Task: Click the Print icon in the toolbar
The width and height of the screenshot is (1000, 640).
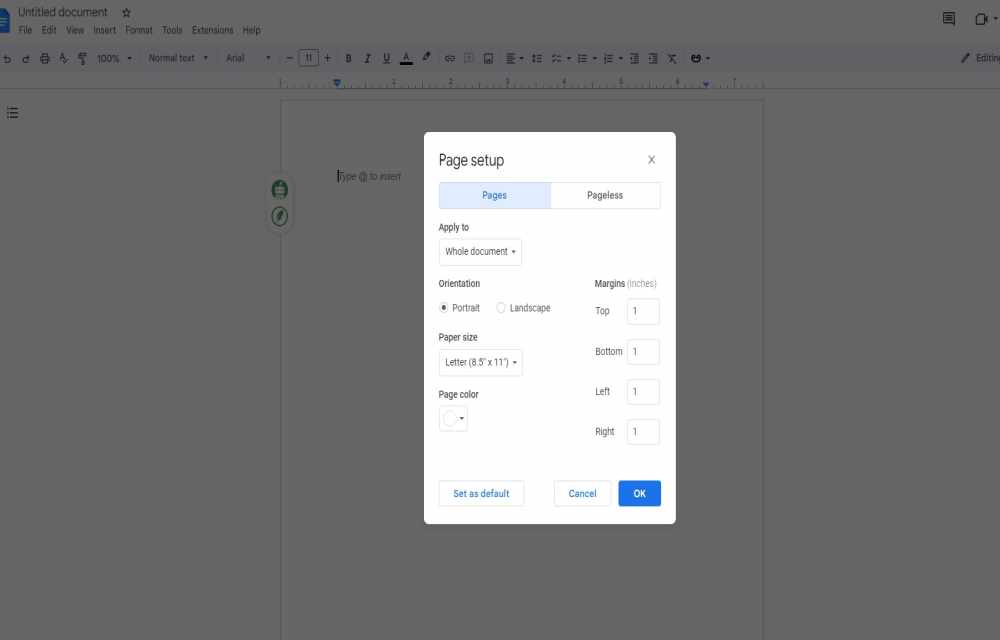Action: click(44, 57)
